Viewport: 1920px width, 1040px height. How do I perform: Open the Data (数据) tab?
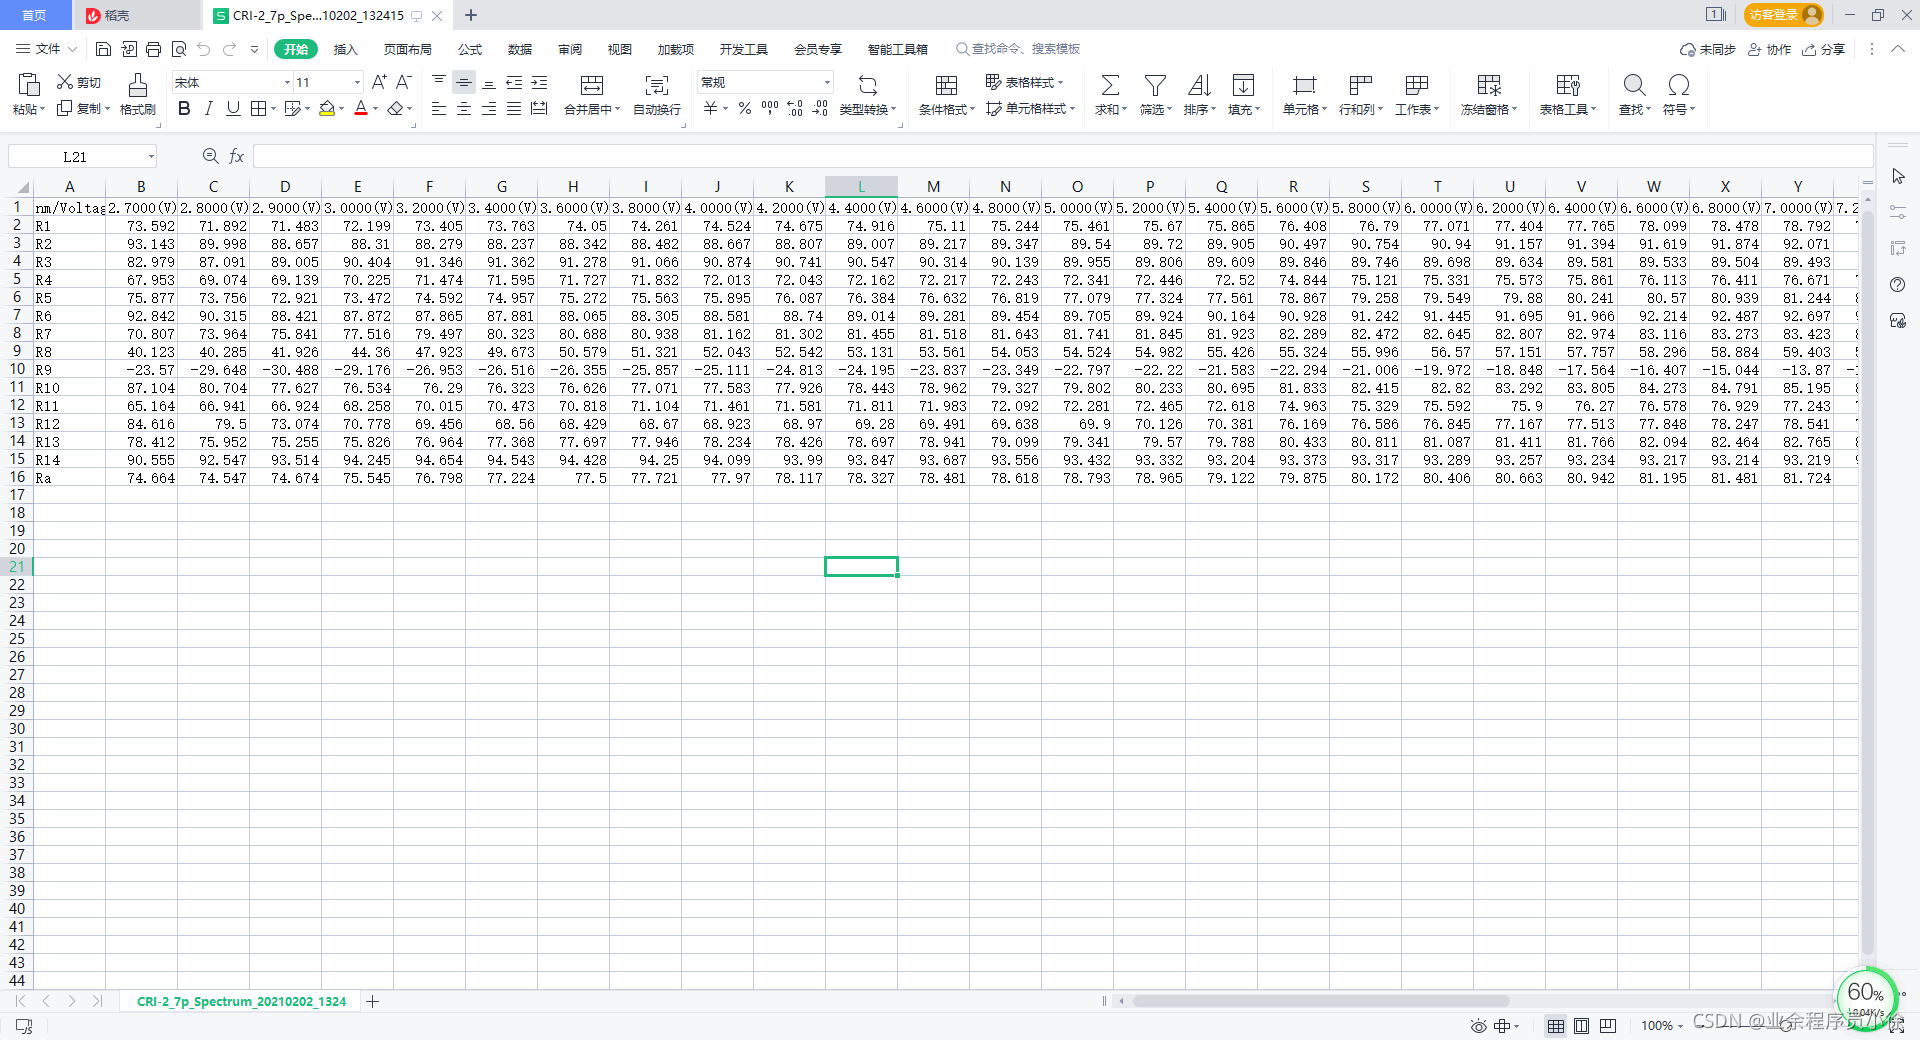point(520,49)
